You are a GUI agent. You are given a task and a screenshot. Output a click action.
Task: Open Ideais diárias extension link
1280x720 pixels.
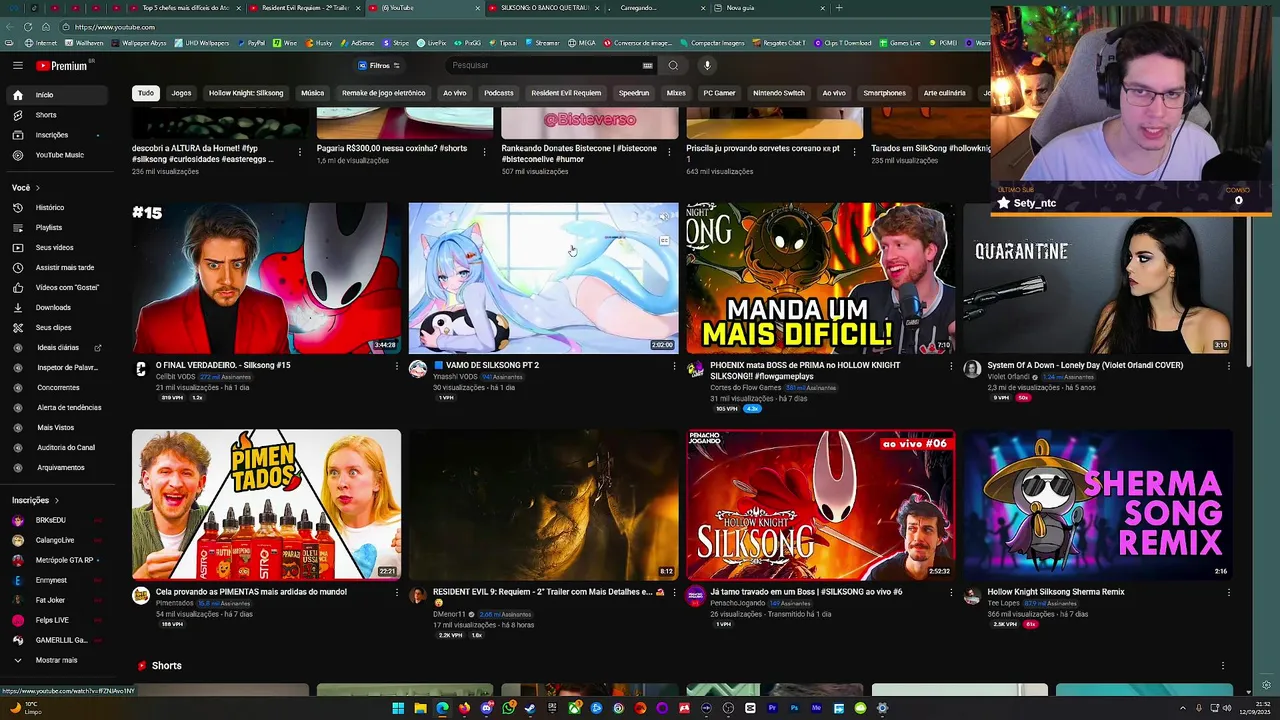pyautogui.click(x=58, y=347)
